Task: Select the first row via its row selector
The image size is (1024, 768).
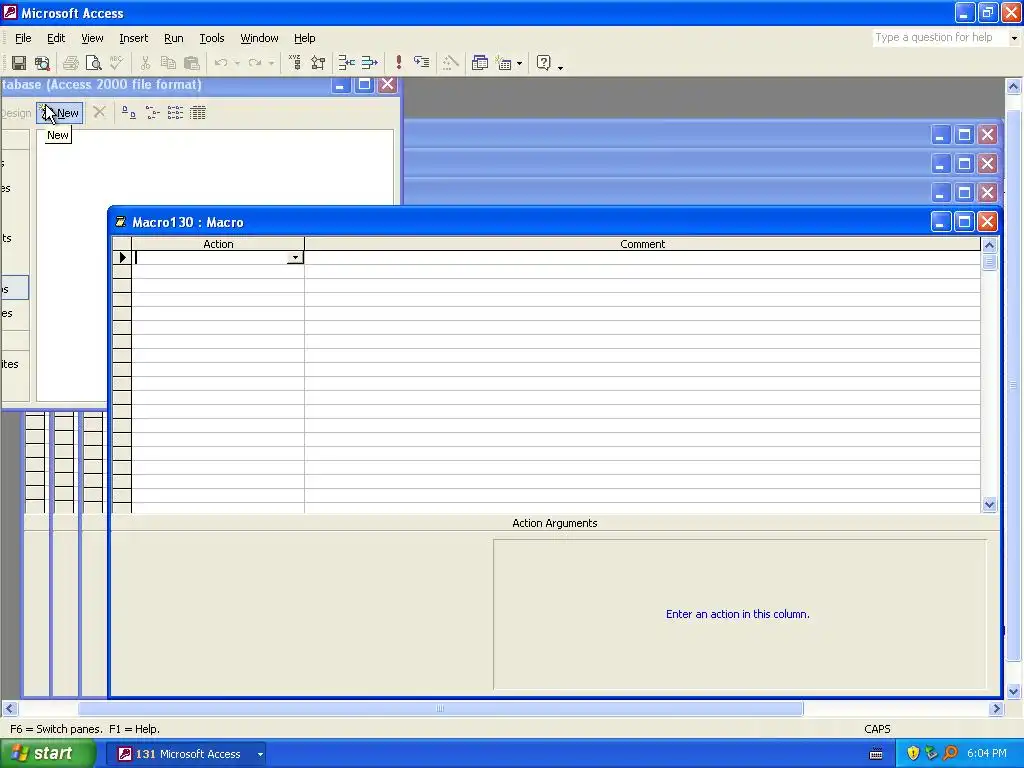Action: click(x=122, y=257)
